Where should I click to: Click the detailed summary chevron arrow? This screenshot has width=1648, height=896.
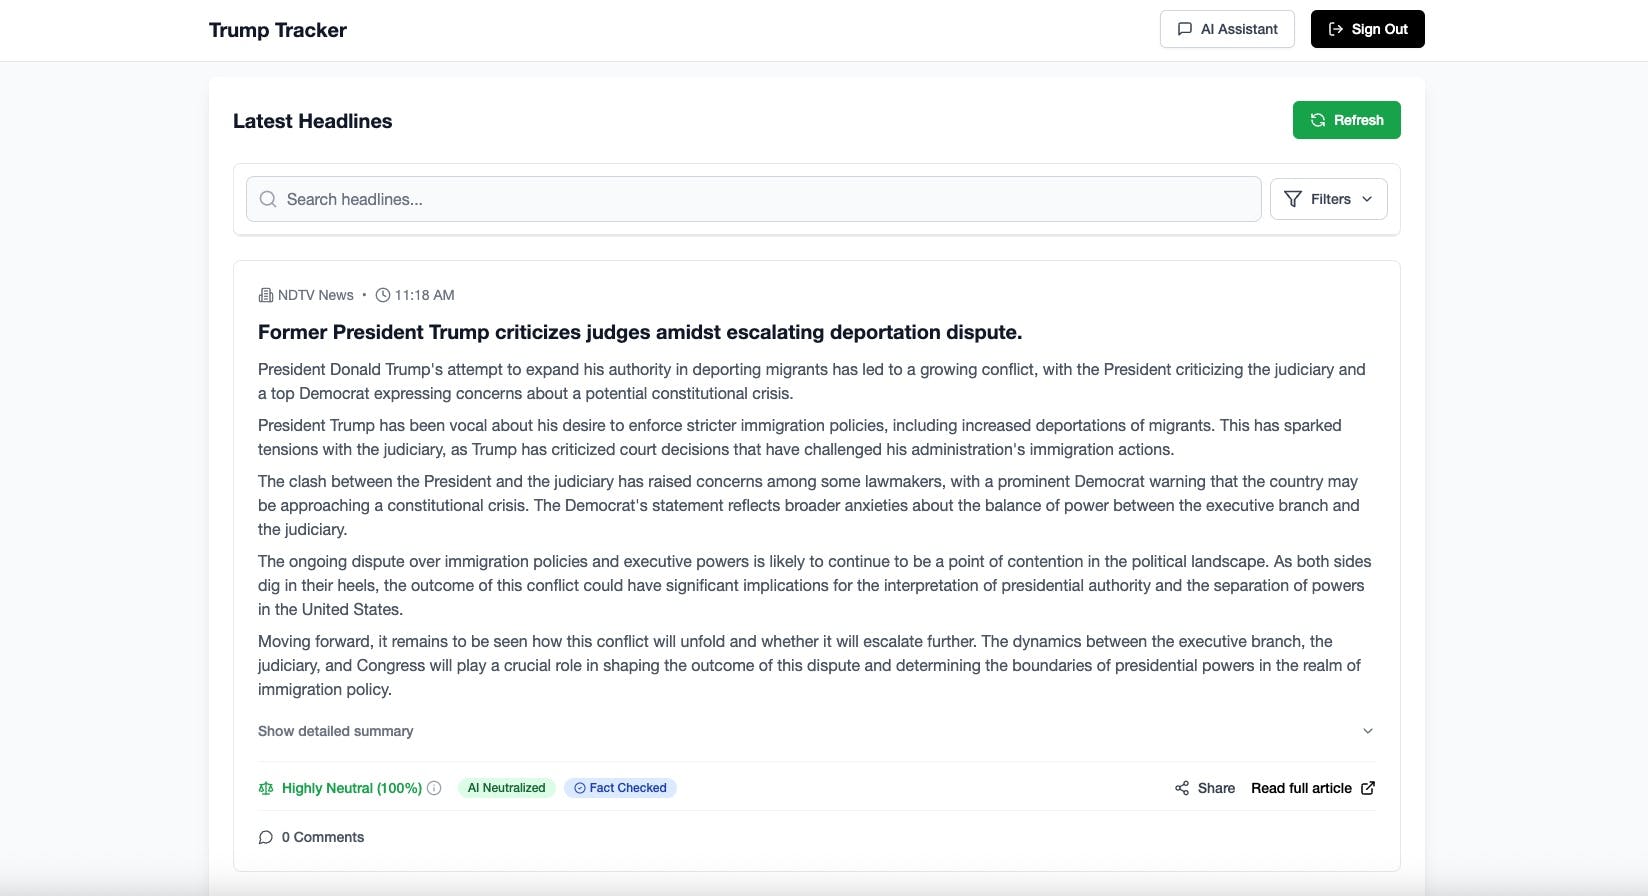[x=1368, y=731]
